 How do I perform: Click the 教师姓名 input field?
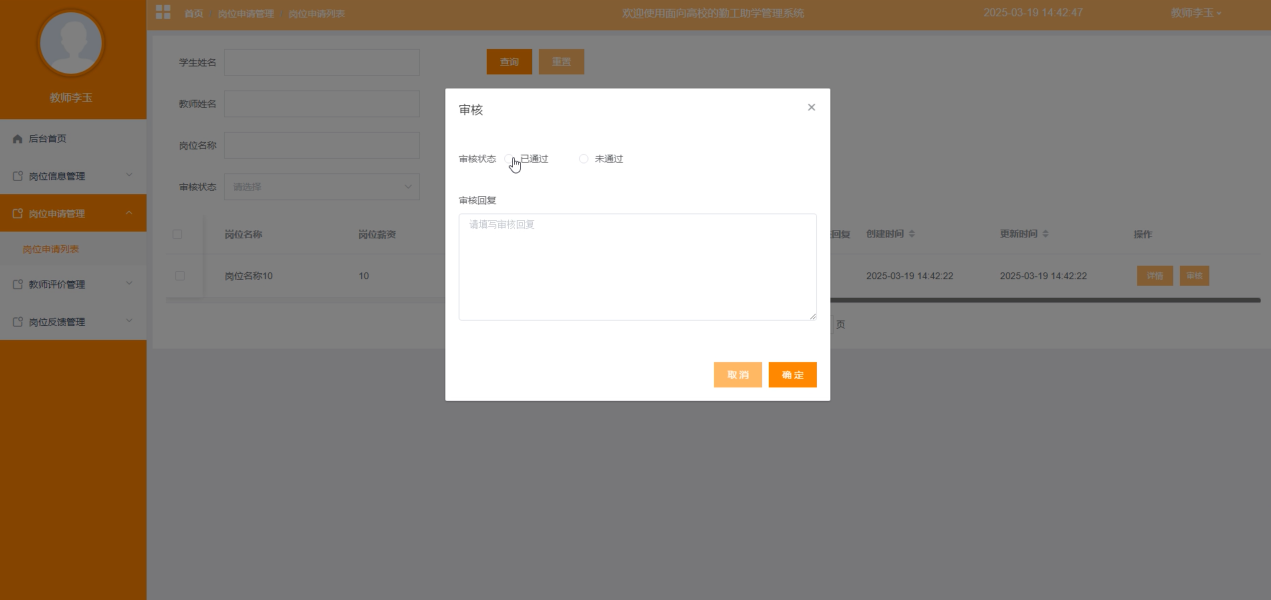coord(322,104)
